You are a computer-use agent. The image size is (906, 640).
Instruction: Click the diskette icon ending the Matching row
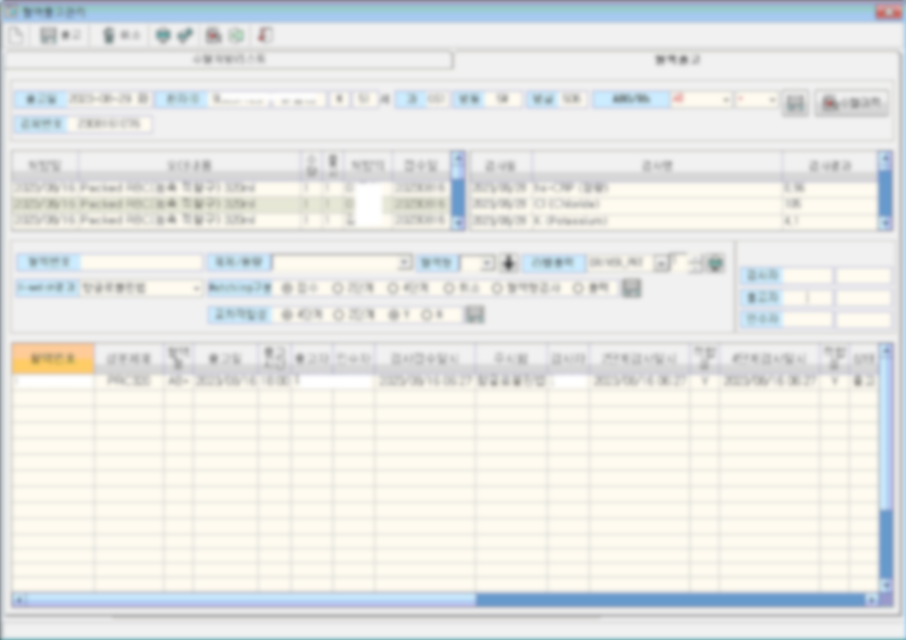(x=631, y=288)
